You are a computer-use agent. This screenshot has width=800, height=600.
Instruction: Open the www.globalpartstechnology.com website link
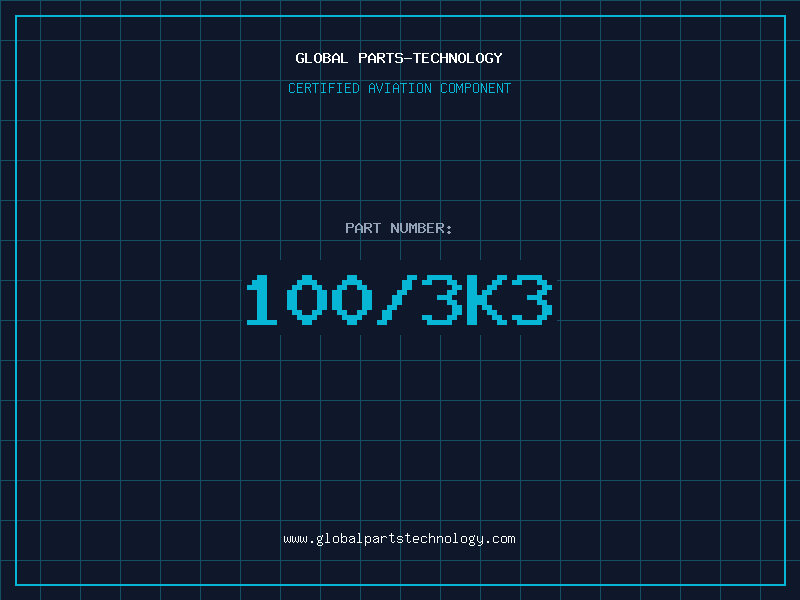[399, 539]
